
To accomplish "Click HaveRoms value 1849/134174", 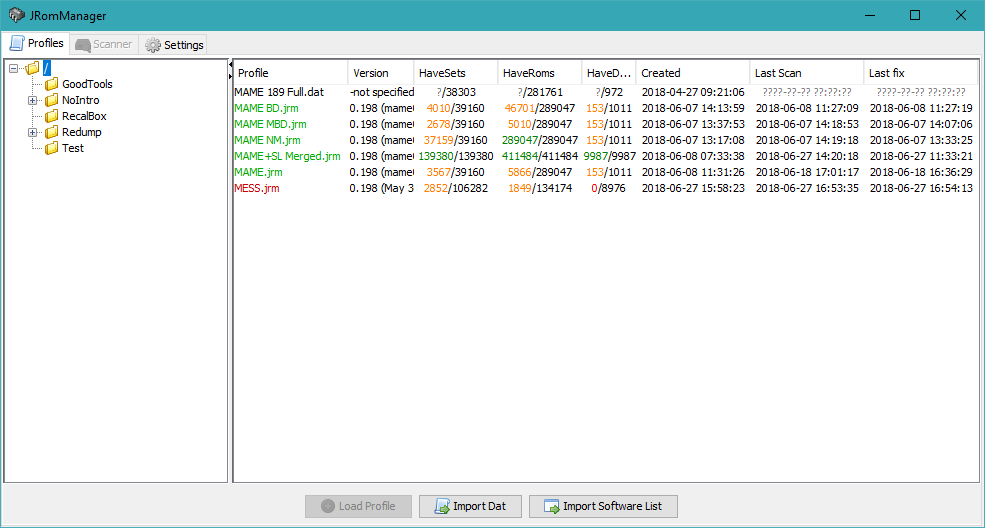I will pos(540,188).
